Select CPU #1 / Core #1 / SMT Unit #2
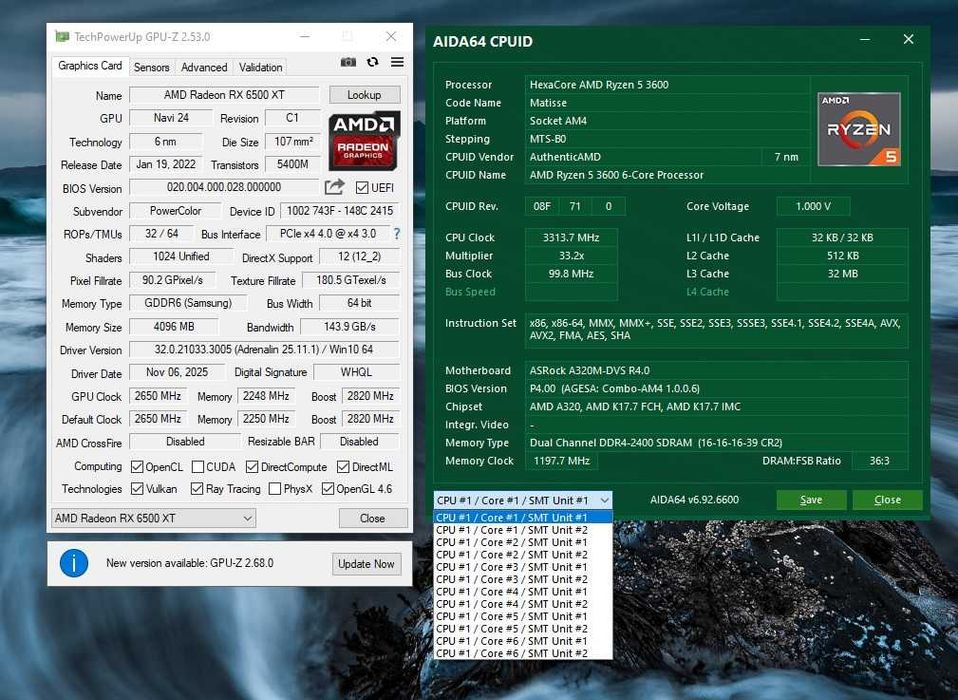The width and height of the screenshot is (958, 700). 523,530
